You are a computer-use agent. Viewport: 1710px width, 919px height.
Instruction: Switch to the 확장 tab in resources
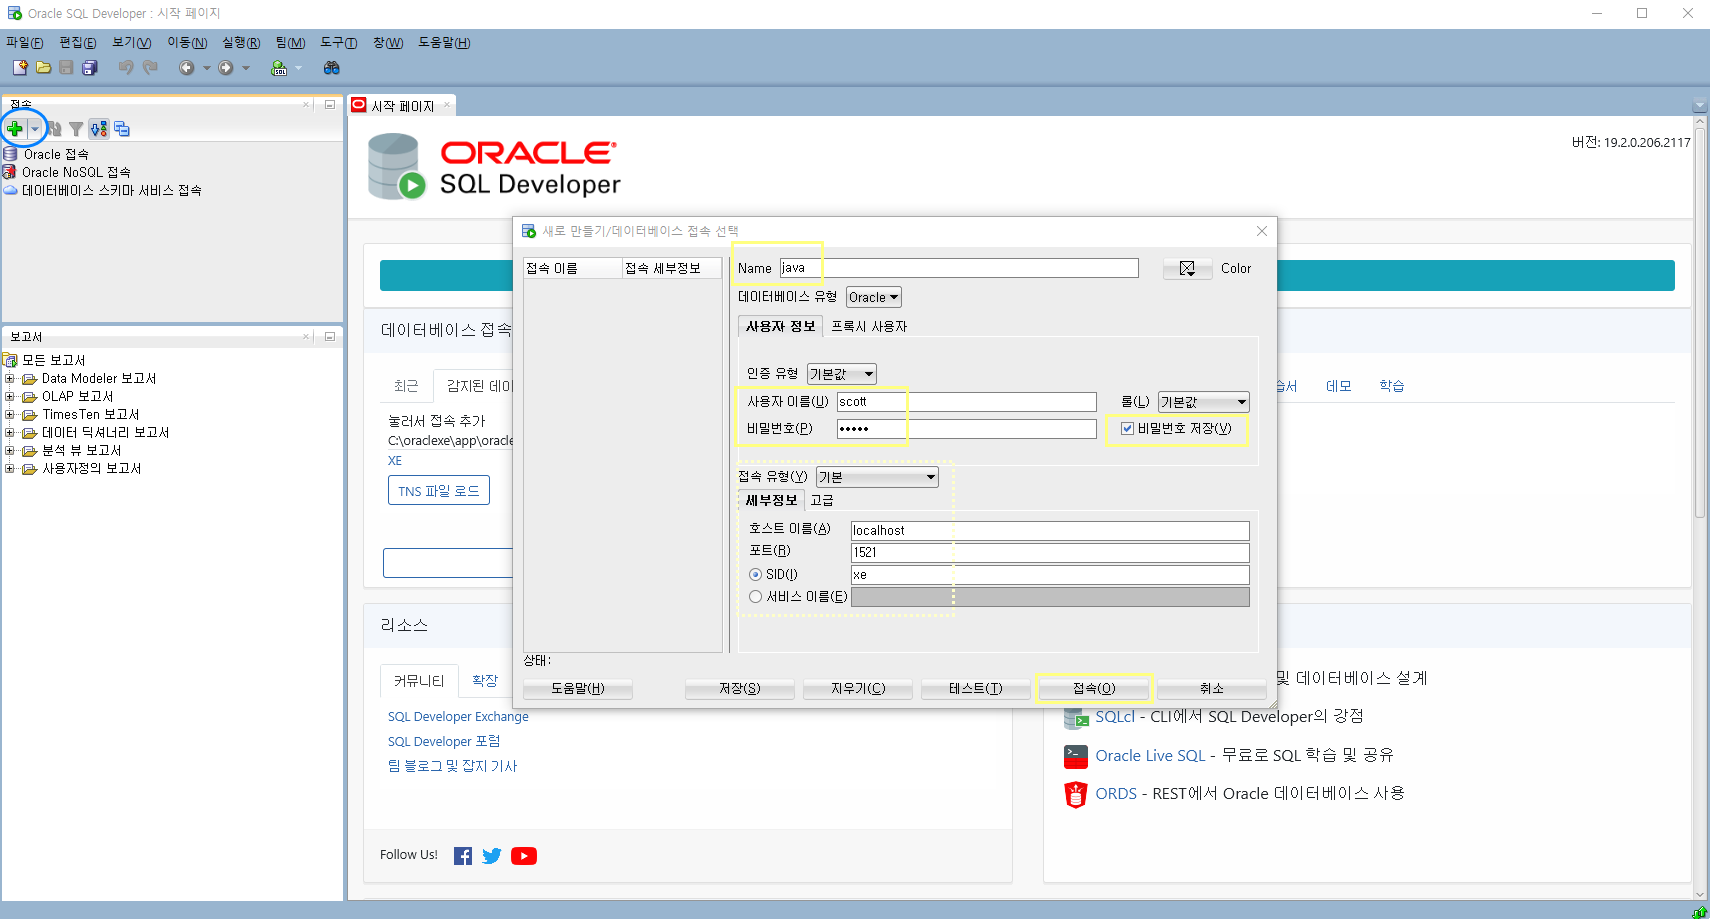(485, 680)
